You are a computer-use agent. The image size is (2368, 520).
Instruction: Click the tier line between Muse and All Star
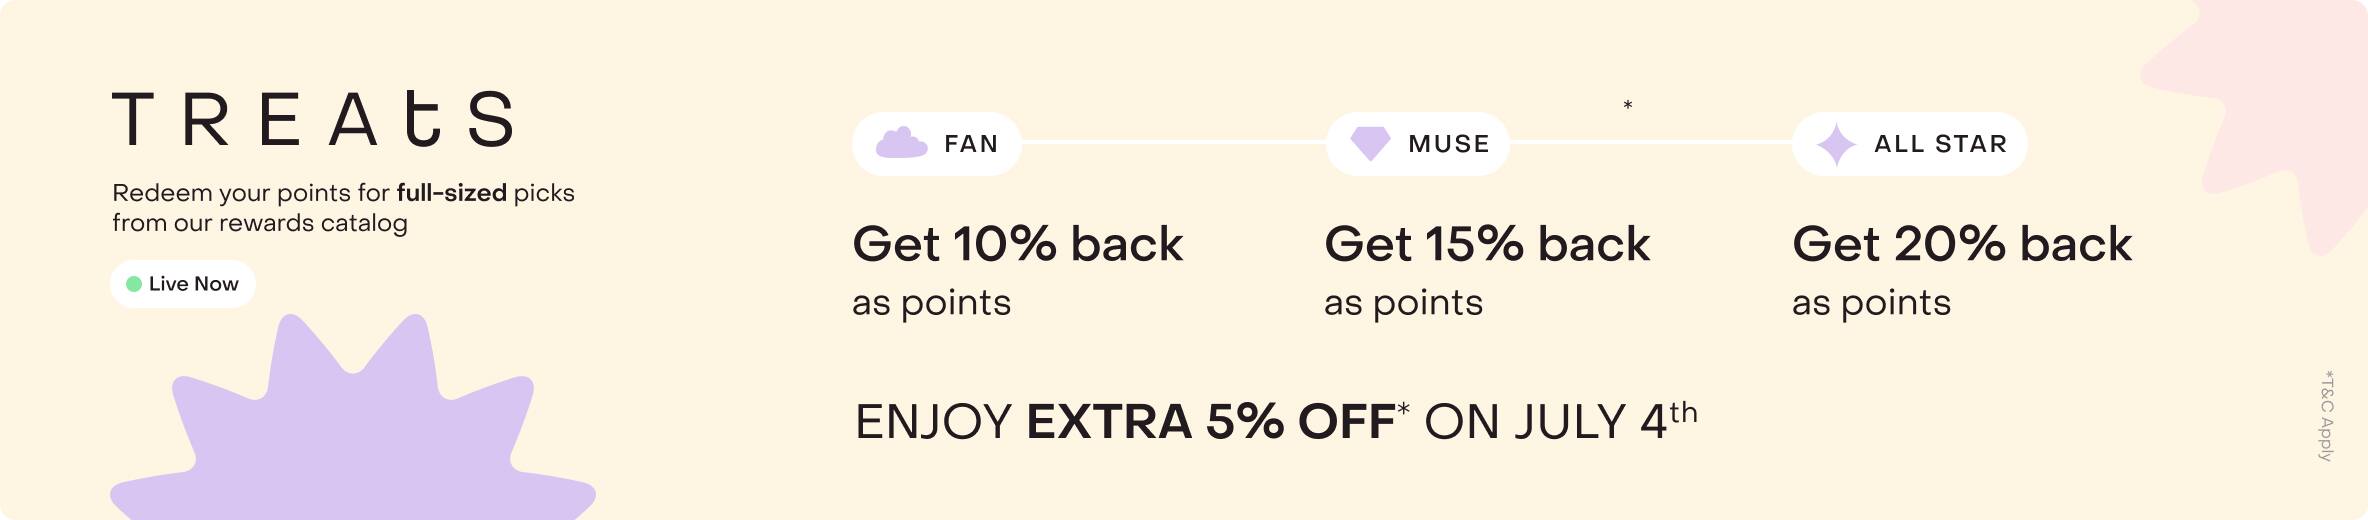tap(1651, 143)
